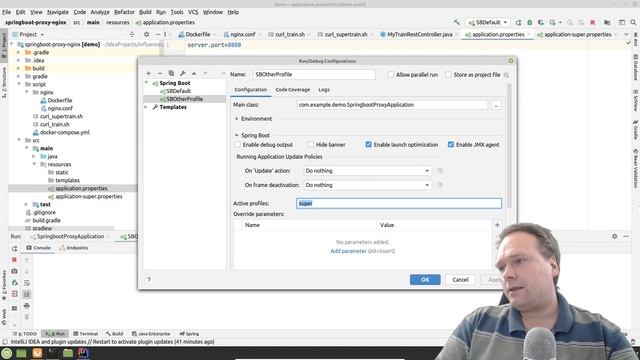The width and height of the screenshot is (640, 360).
Task: Move configuration up with arrow icon
Action: pos(194,73)
